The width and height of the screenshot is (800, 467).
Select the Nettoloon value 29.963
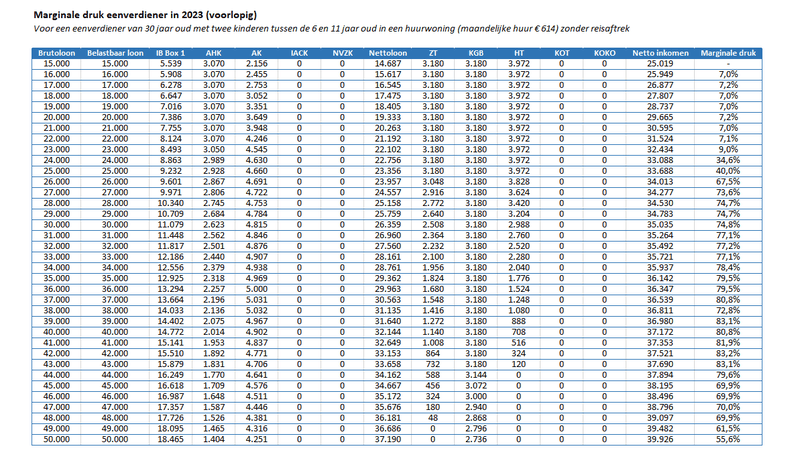[x=388, y=289]
